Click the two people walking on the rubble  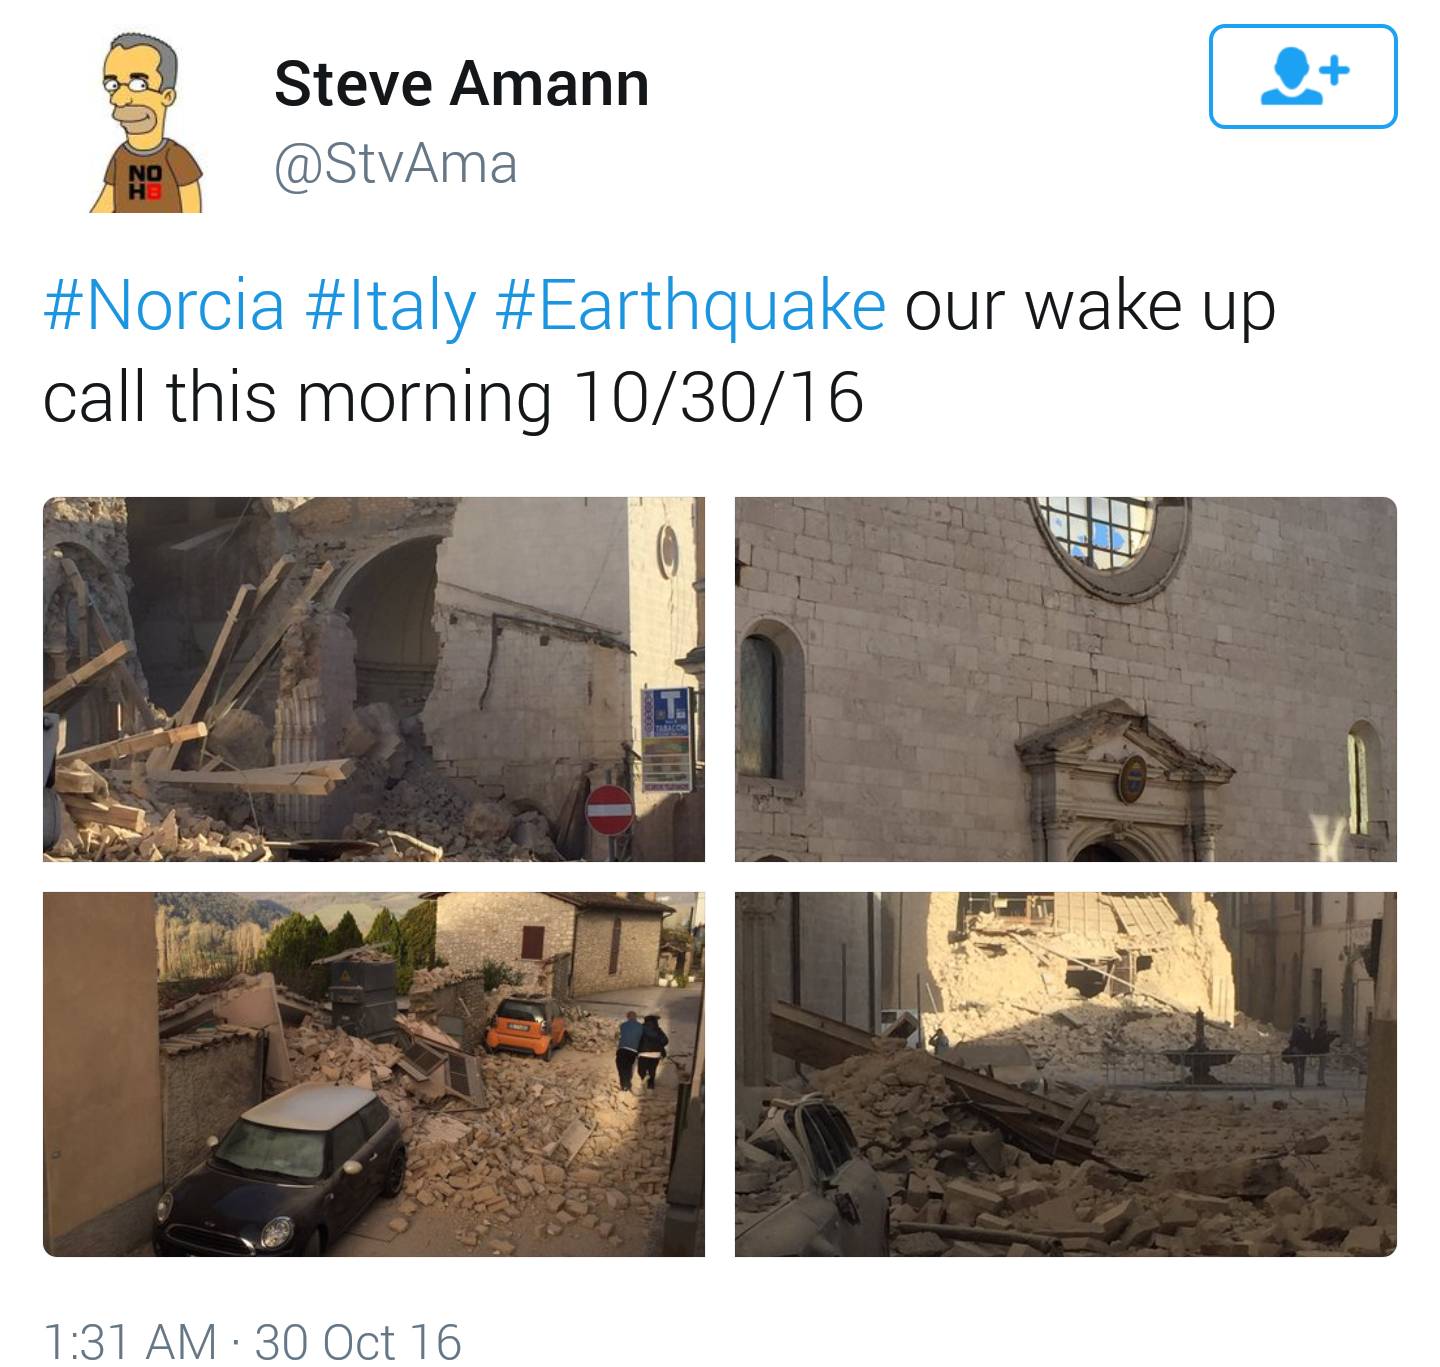tap(641, 1049)
